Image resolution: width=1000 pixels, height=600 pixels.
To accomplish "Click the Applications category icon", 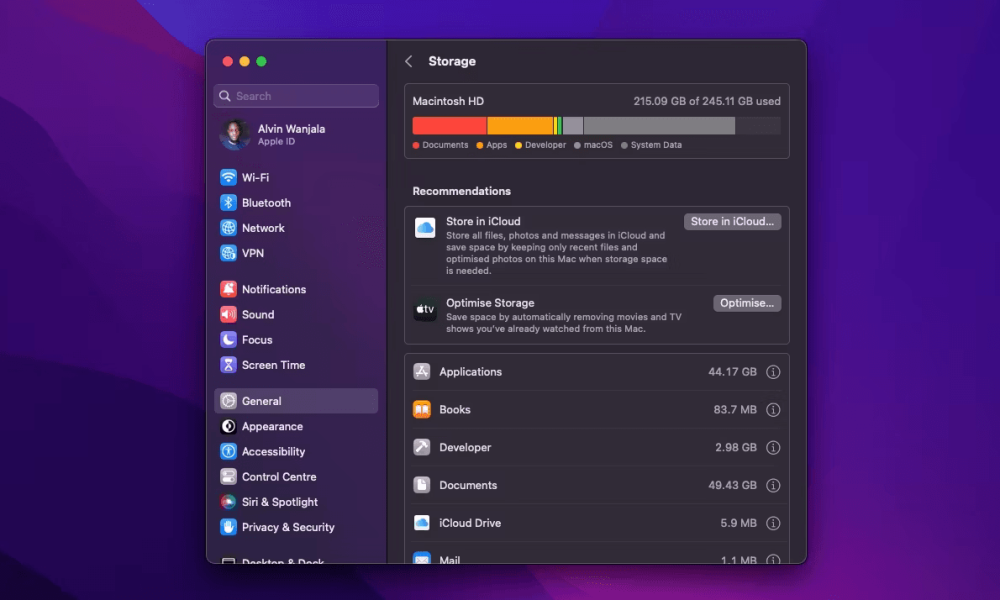I will pos(422,372).
